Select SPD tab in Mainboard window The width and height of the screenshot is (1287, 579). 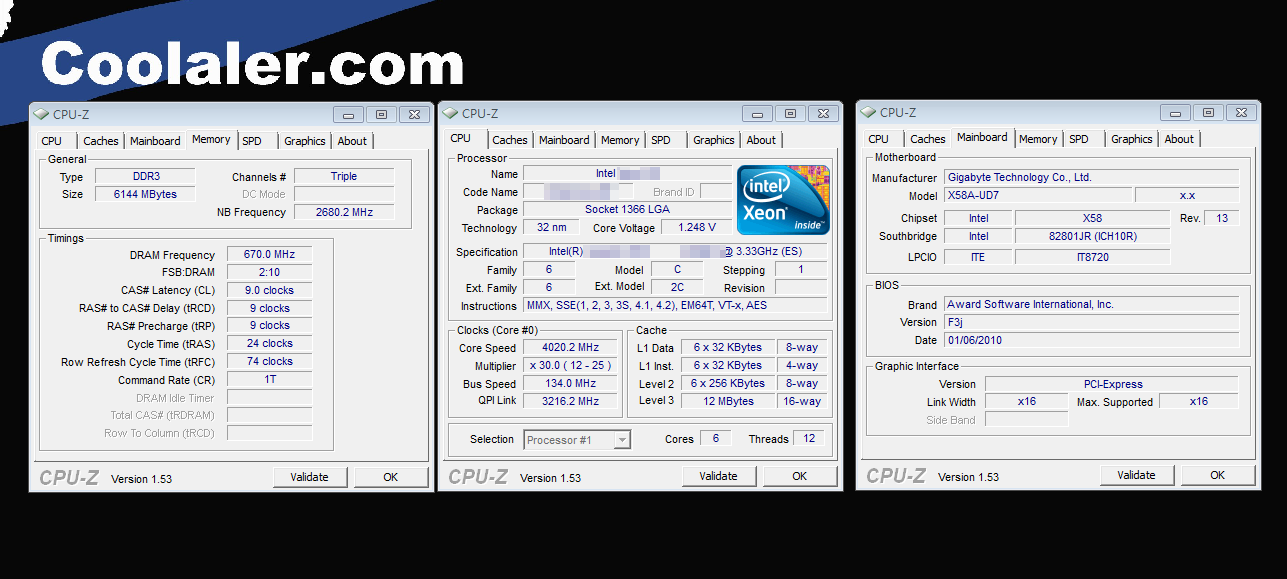[1078, 139]
